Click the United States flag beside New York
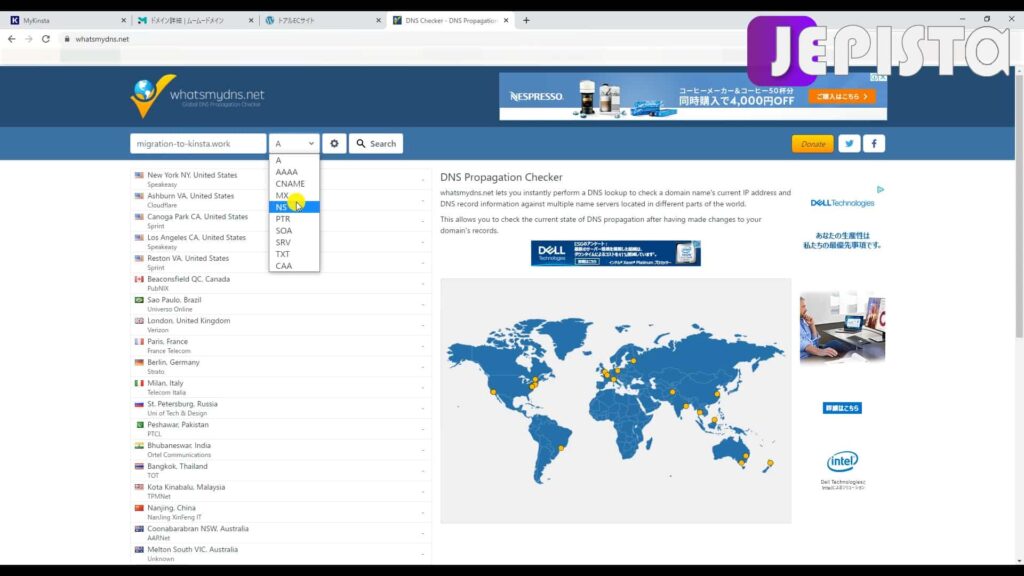Viewport: 1024px width, 576px height. (139, 176)
